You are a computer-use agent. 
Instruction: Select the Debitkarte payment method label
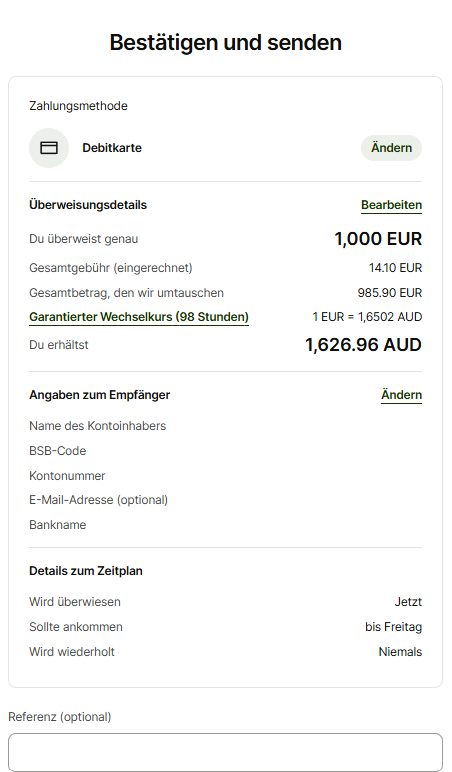point(112,148)
